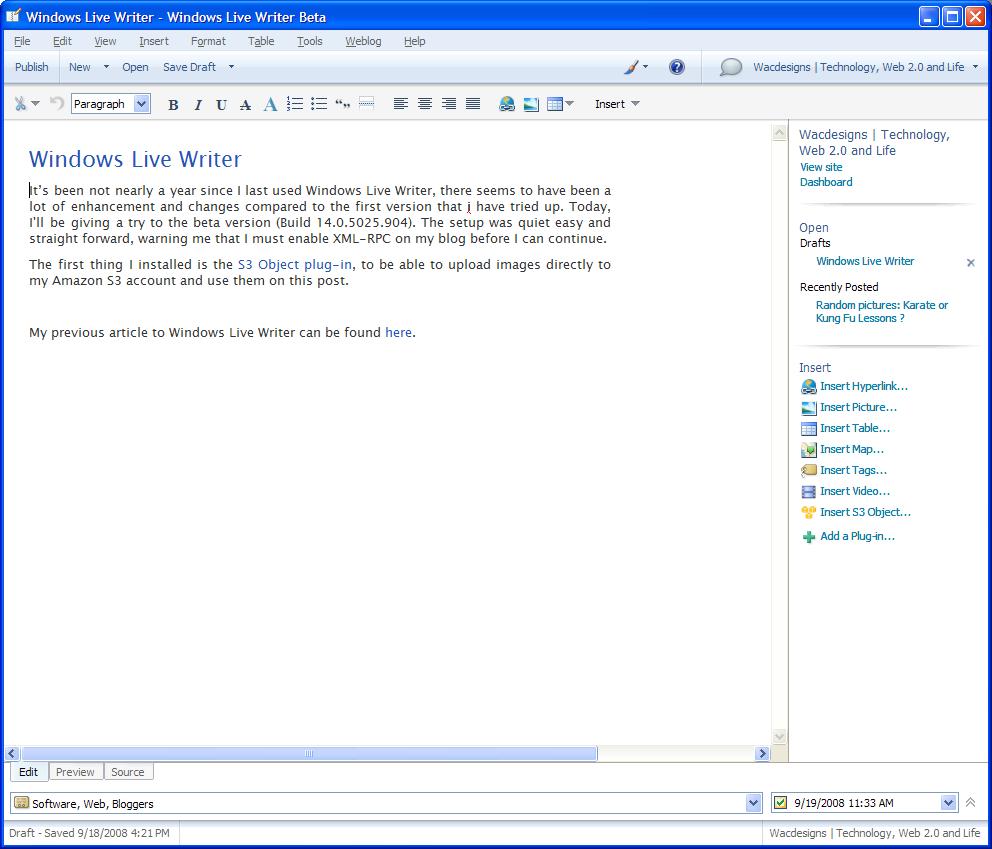Click the post title Windows Live Writer
Image resolution: width=992 pixels, height=849 pixels.
click(x=135, y=159)
